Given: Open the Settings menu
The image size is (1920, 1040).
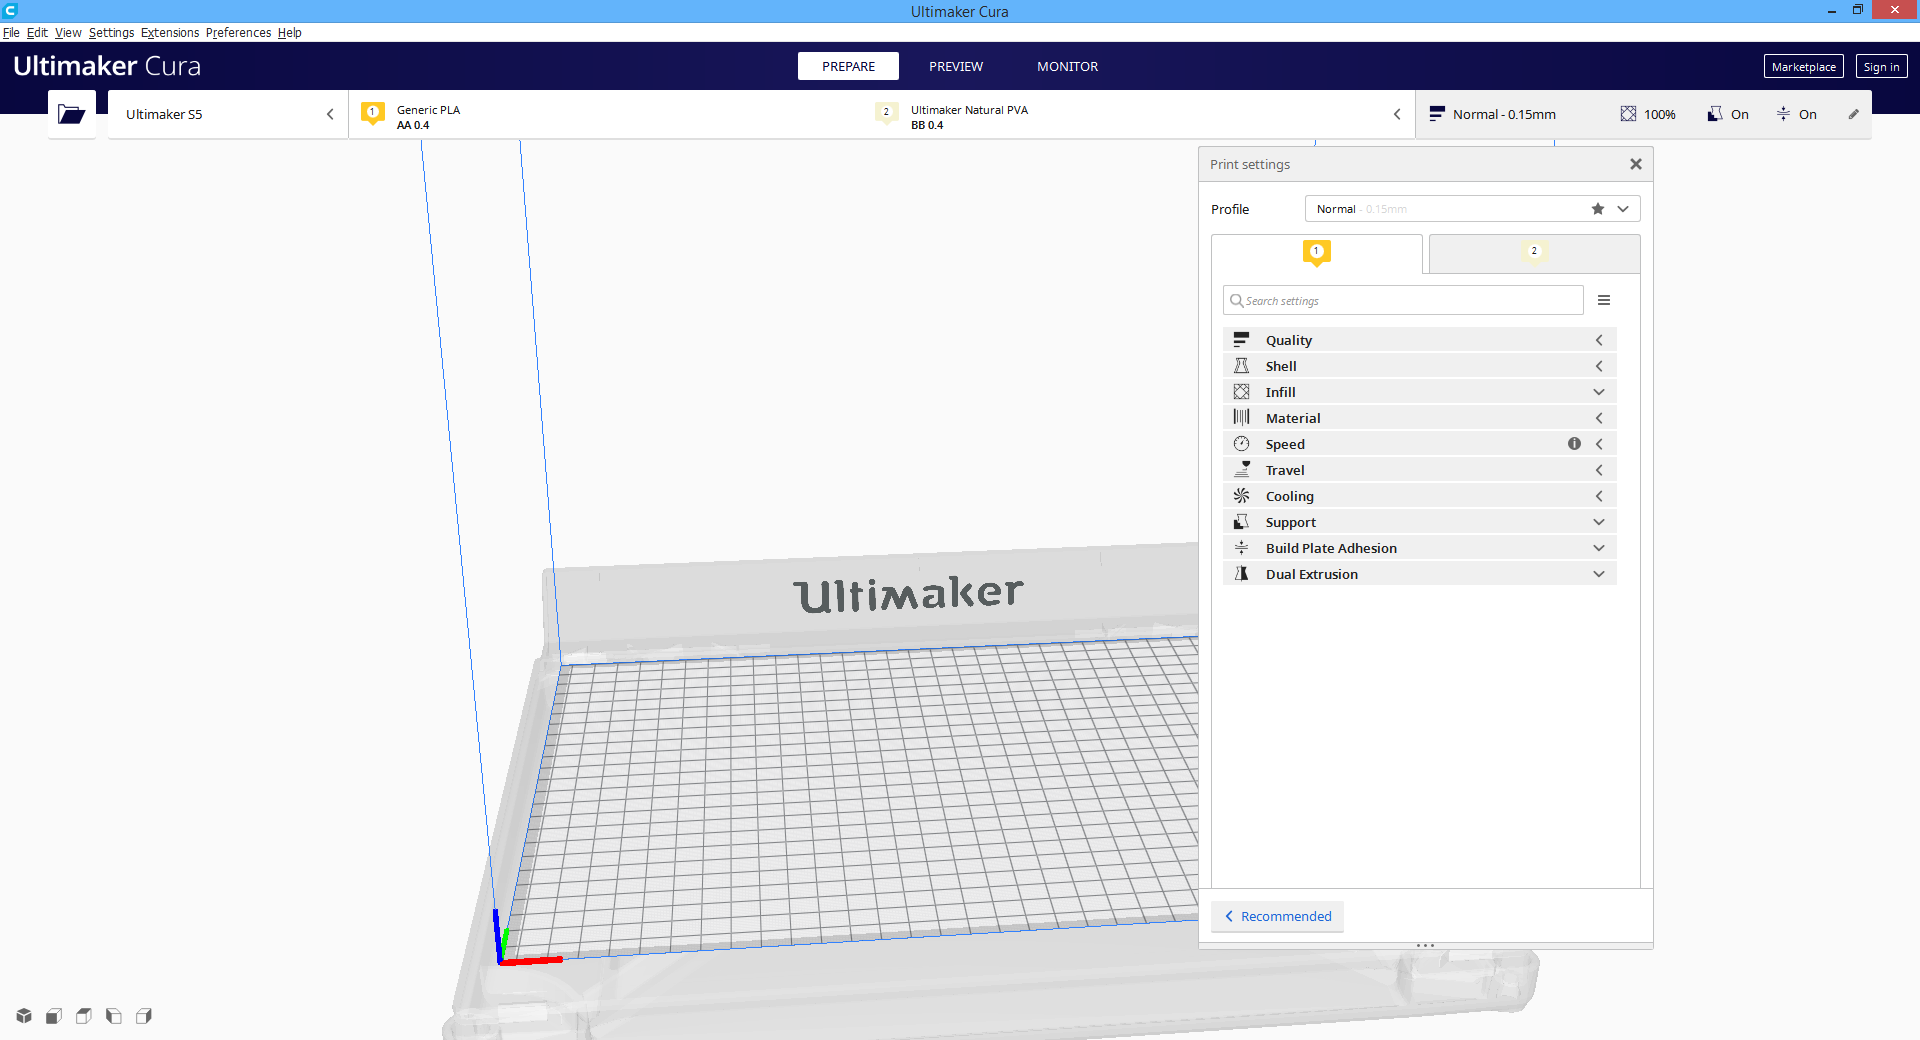Looking at the screenshot, I should pos(111,33).
